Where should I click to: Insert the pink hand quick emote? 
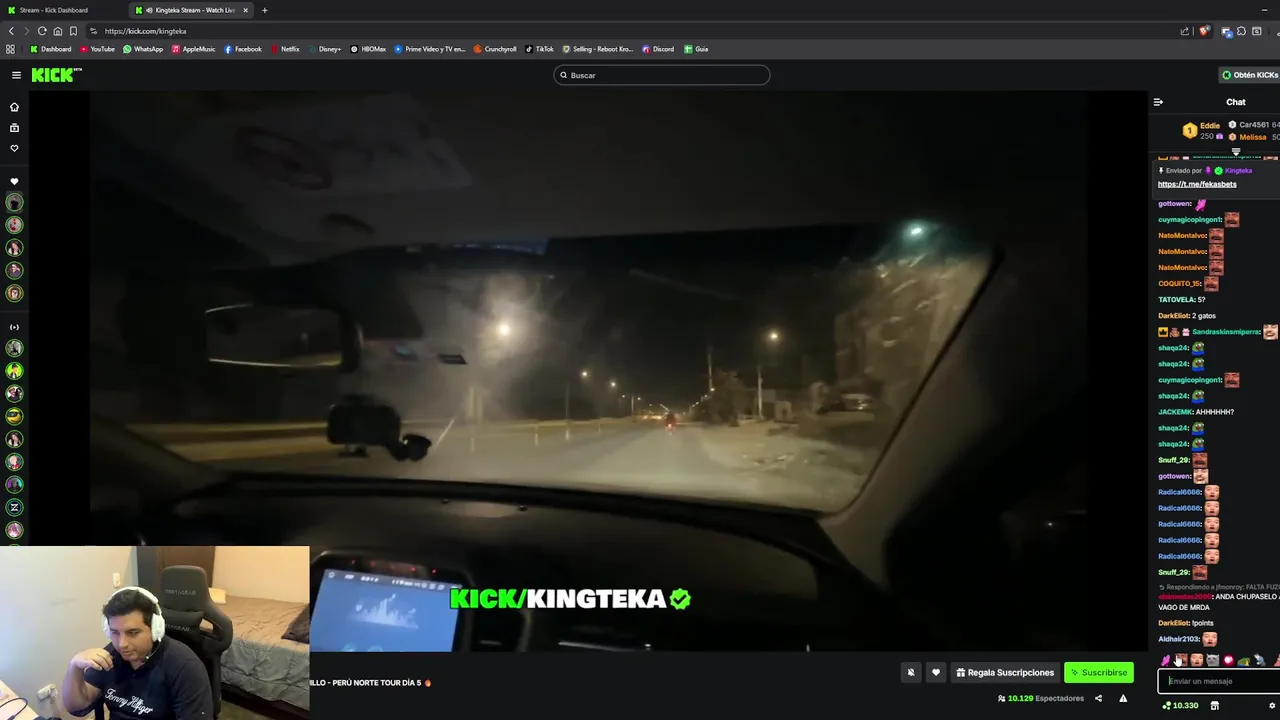coord(1165,660)
